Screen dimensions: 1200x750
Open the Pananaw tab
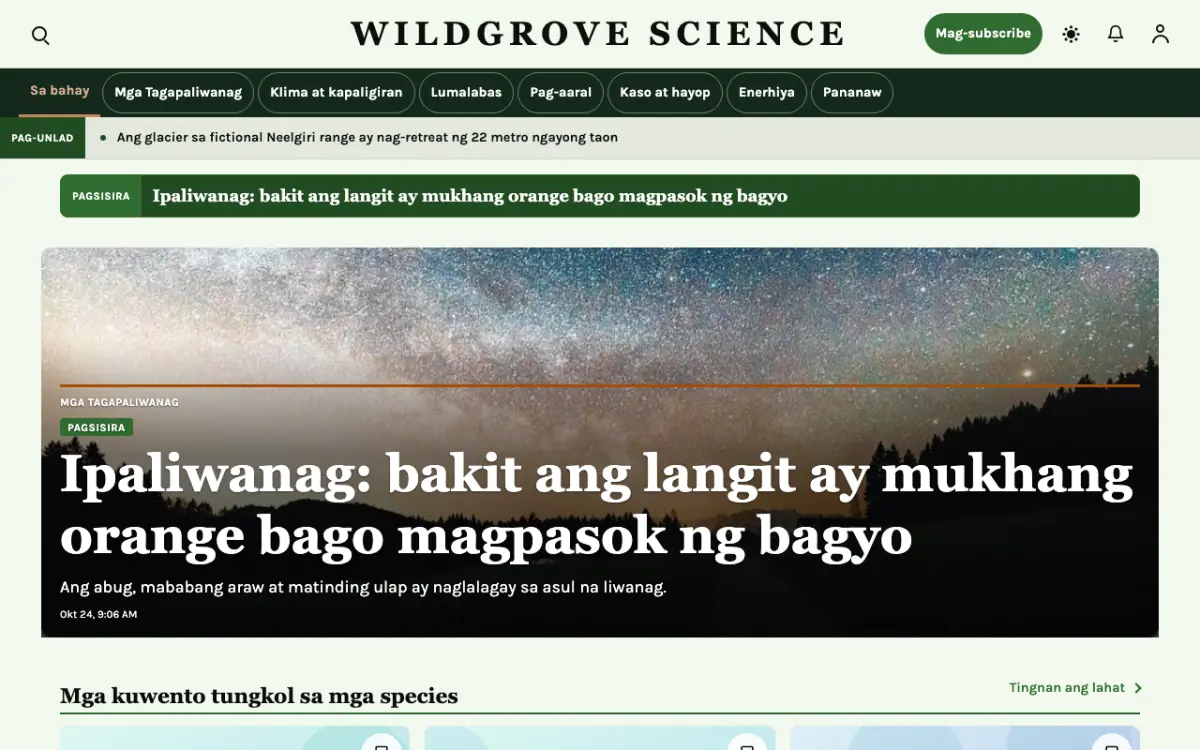pyautogui.click(x=852, y=92)
